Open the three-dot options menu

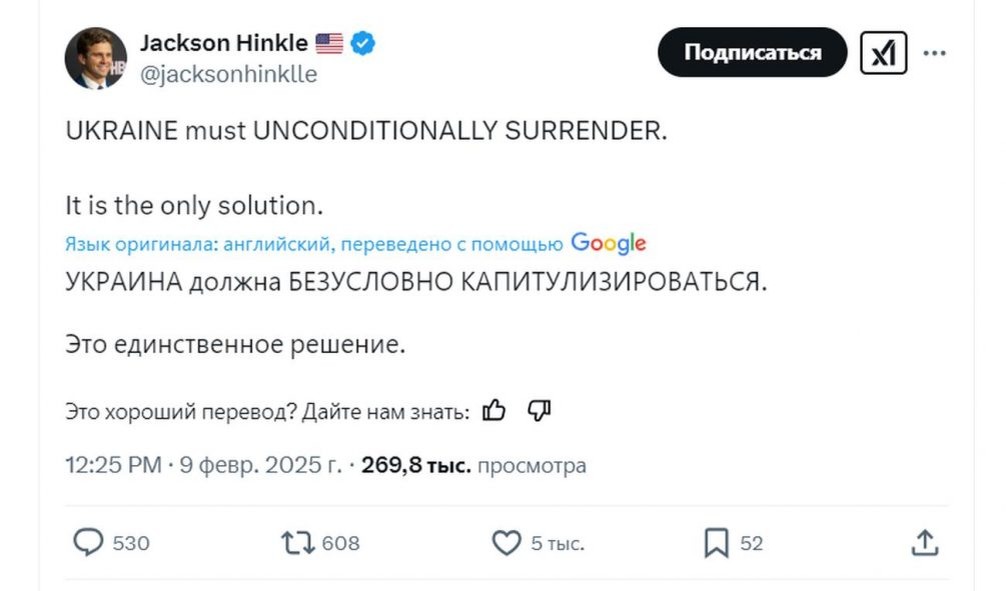[x=935, y=53]
